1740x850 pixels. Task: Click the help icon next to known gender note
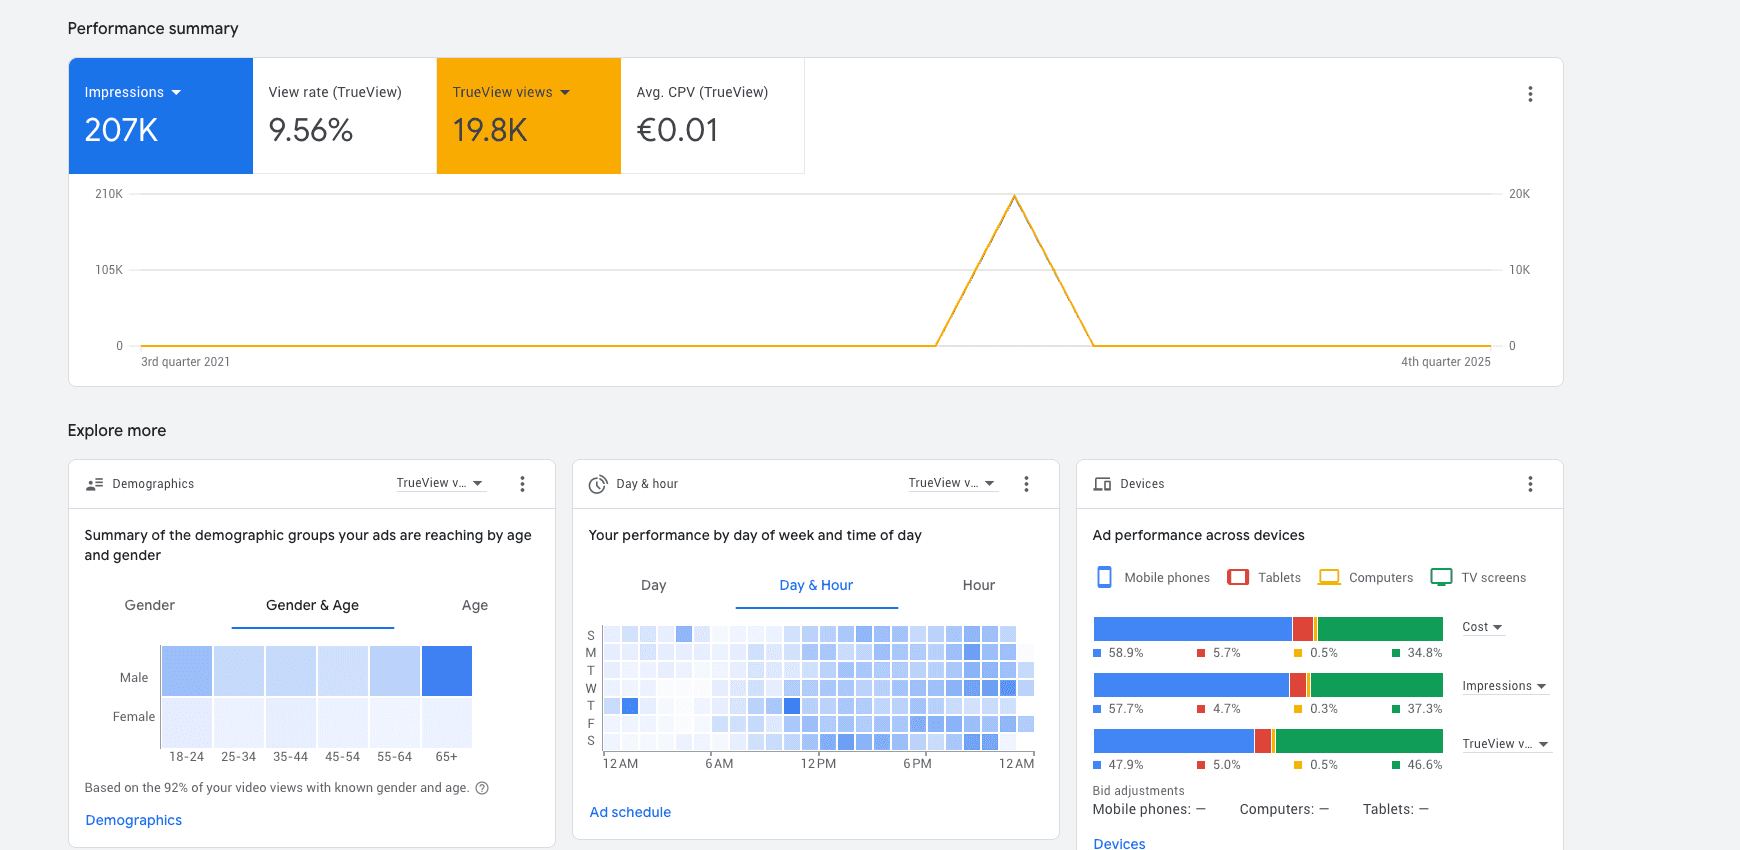[x=482, y=788]
